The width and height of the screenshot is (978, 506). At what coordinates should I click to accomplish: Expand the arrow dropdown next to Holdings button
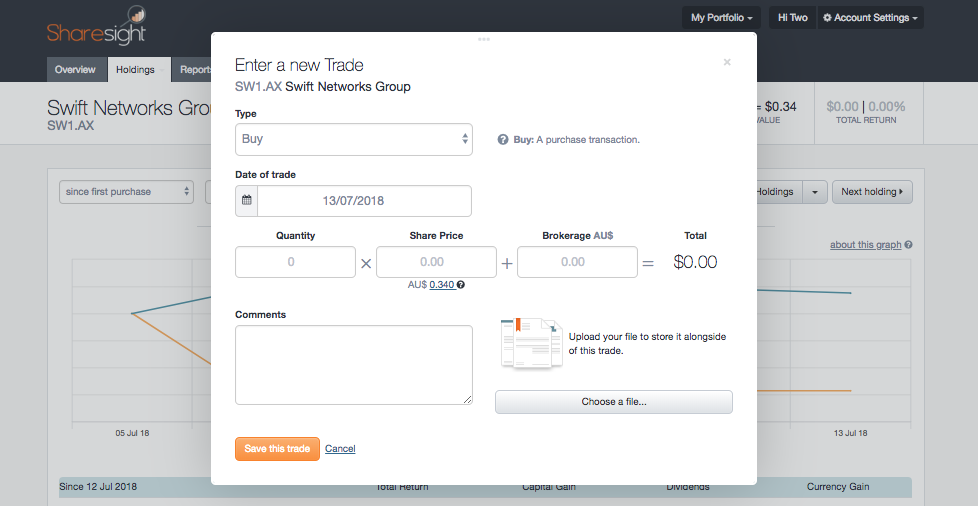tap(815, 192)
